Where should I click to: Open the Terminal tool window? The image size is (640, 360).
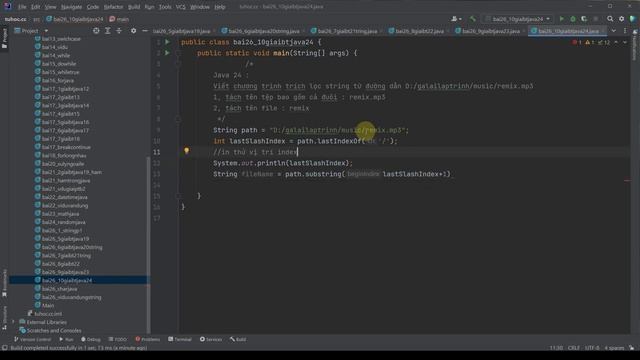[180, 339]
